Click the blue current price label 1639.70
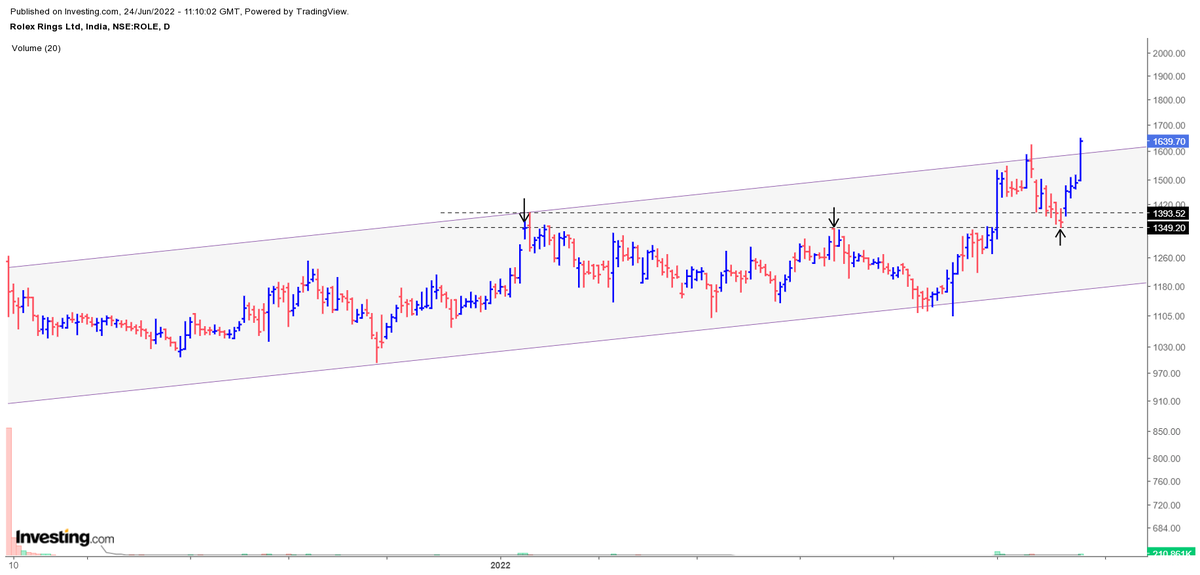This screenshot has height=575, width=1200. tap(1168, 142)
